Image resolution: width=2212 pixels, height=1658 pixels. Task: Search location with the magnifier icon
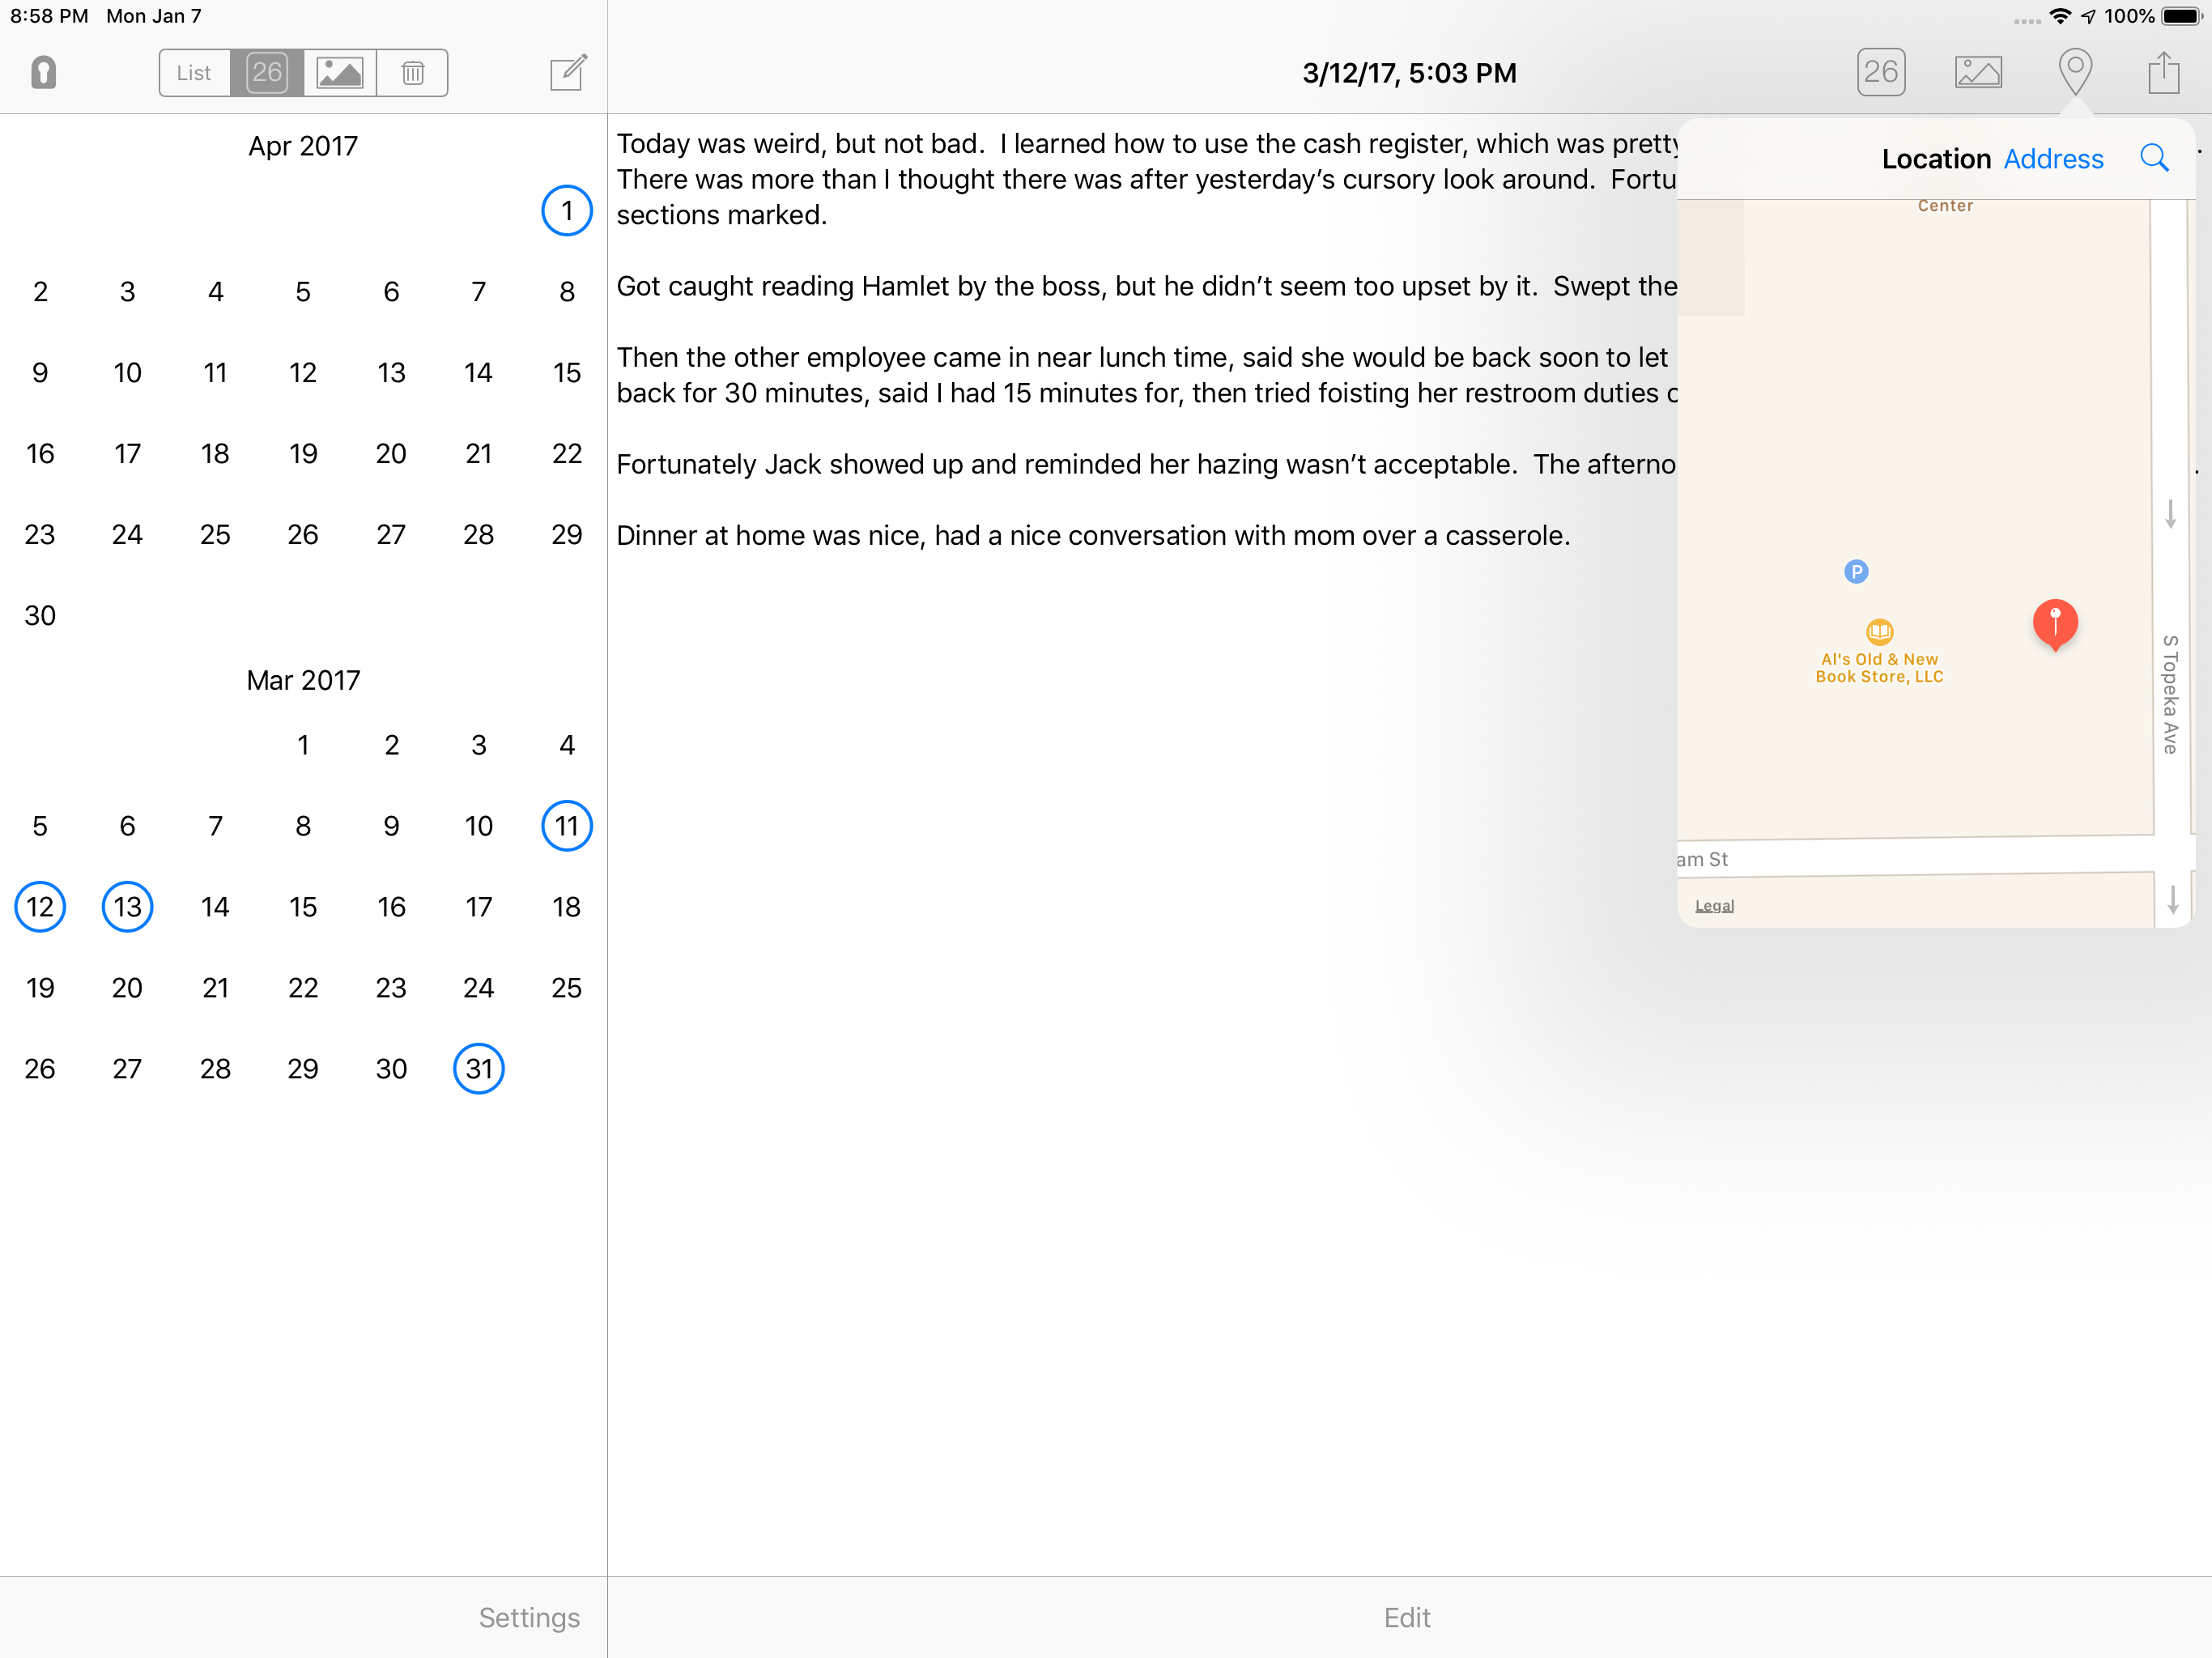point(2154,158)
